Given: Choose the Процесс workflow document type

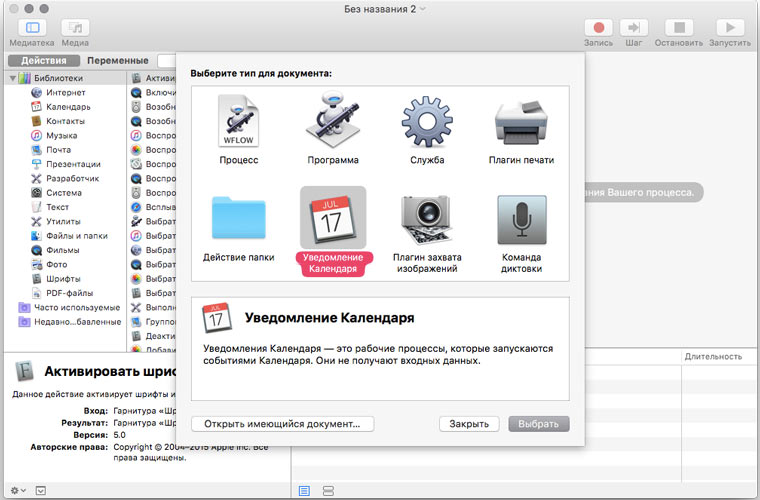Looking at the screenshot, I should [x=238, y=129].
